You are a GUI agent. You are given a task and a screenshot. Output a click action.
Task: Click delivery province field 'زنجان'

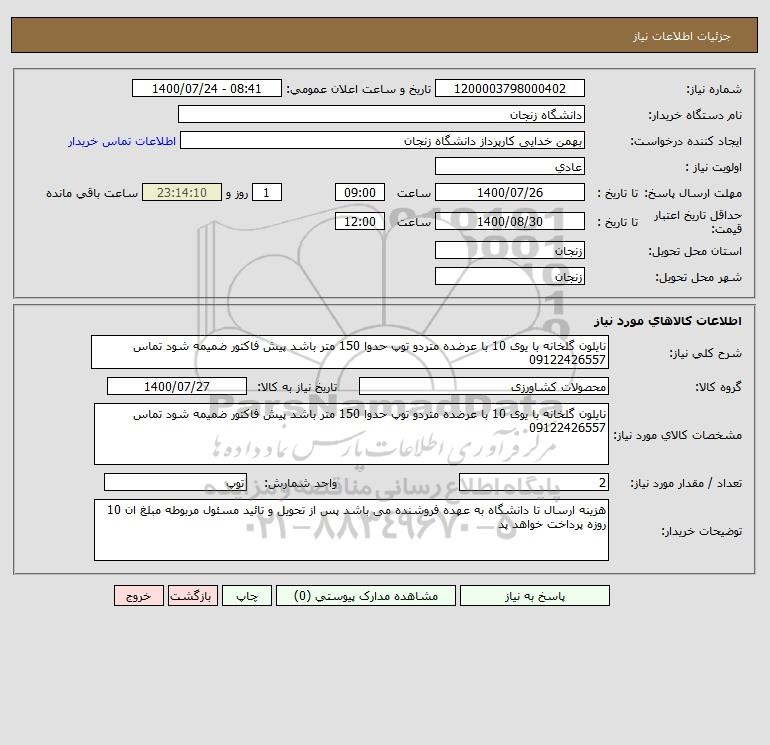click(x=510, y=250)
